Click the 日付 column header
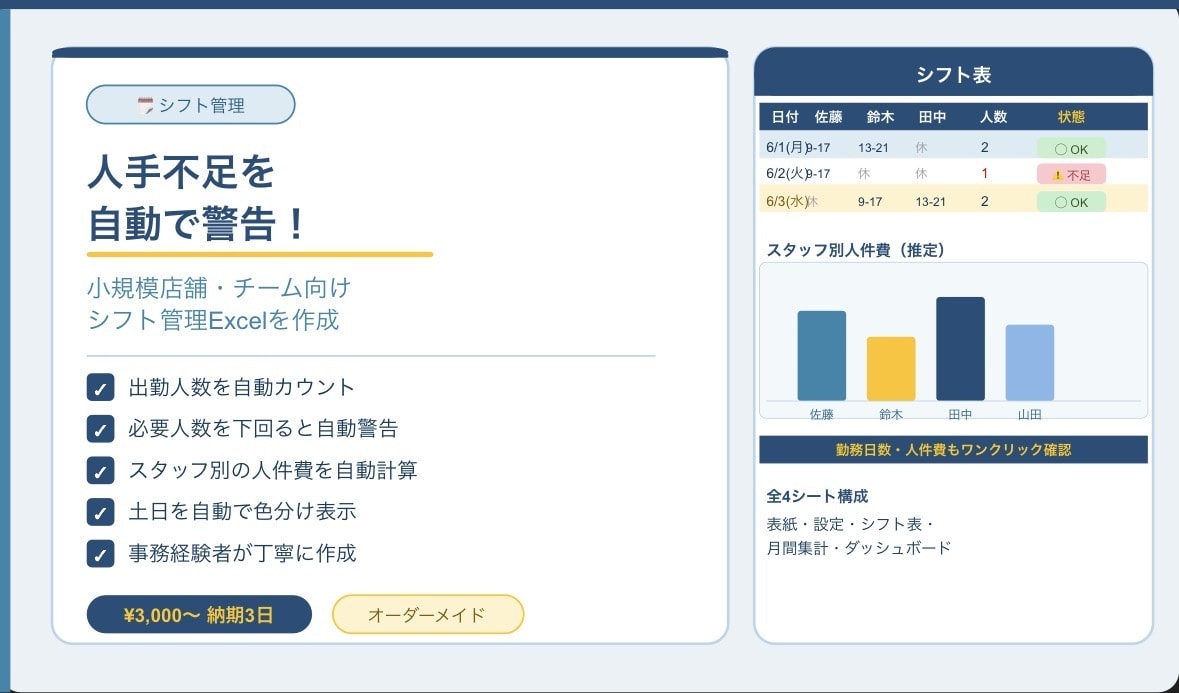The image size is (1179, 693). tap(785, 117)
